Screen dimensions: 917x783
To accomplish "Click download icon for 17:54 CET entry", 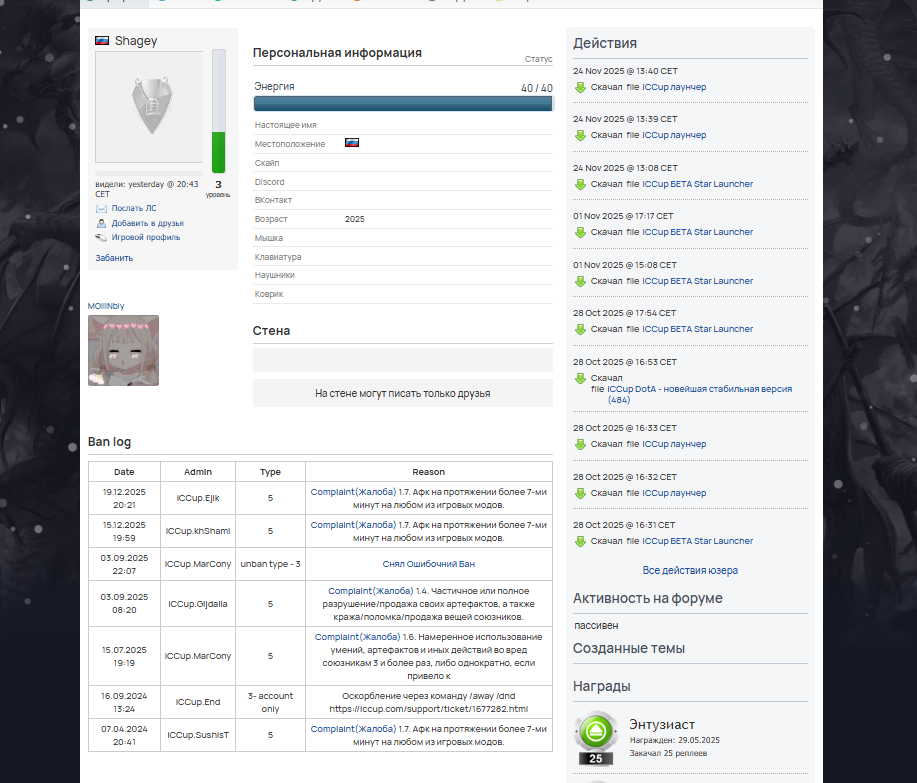I will (580, 330).
